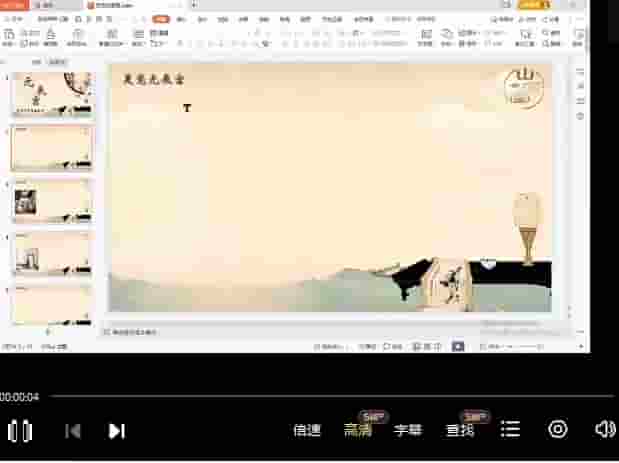This screenshot has height=463, width=619.
Task: Open the highlighted orange Home ribbon tab
Action: tap(161, 19)
